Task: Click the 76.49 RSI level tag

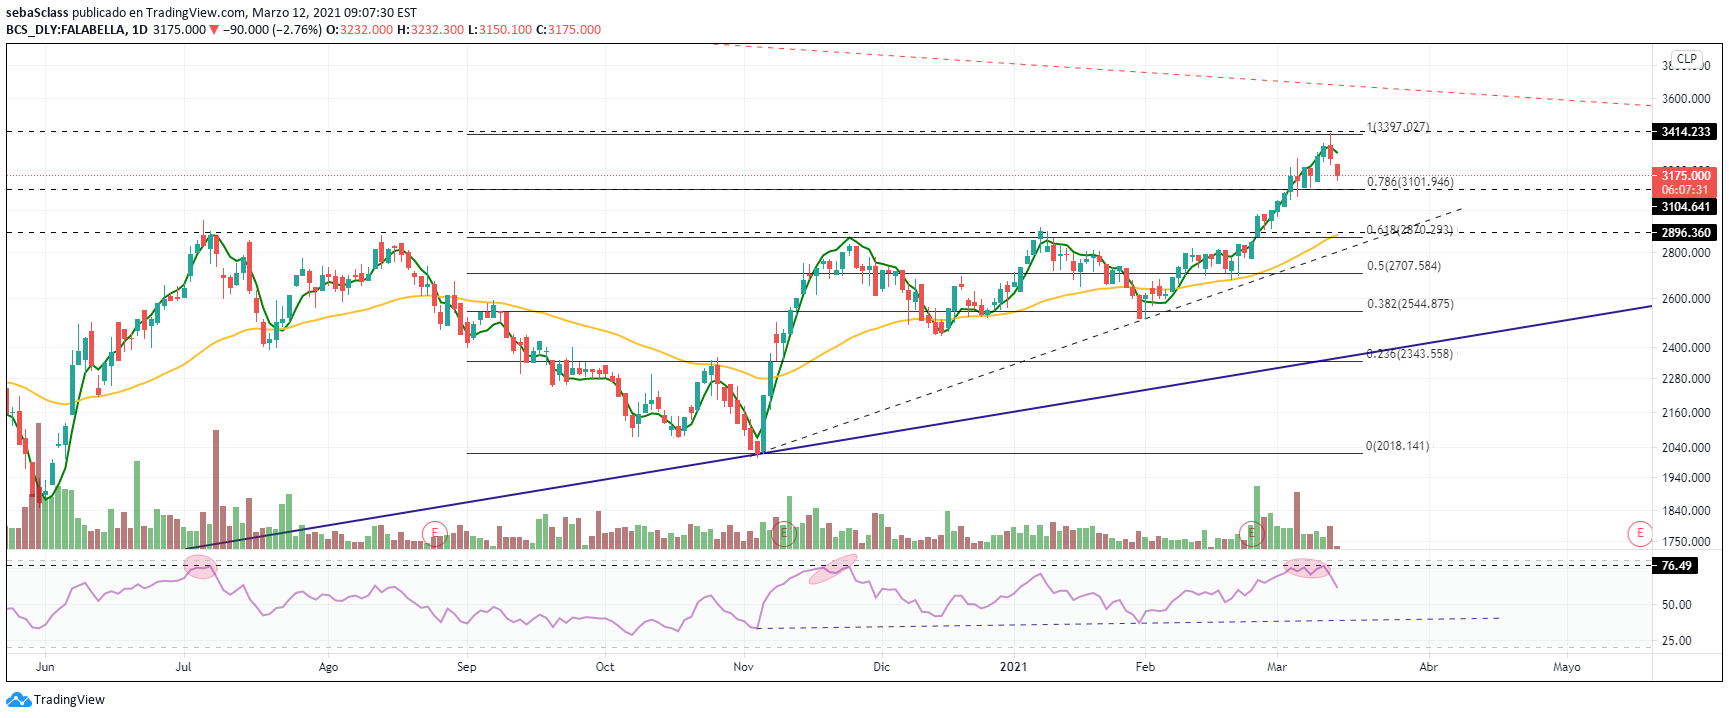Action: tap(1676, 566)
